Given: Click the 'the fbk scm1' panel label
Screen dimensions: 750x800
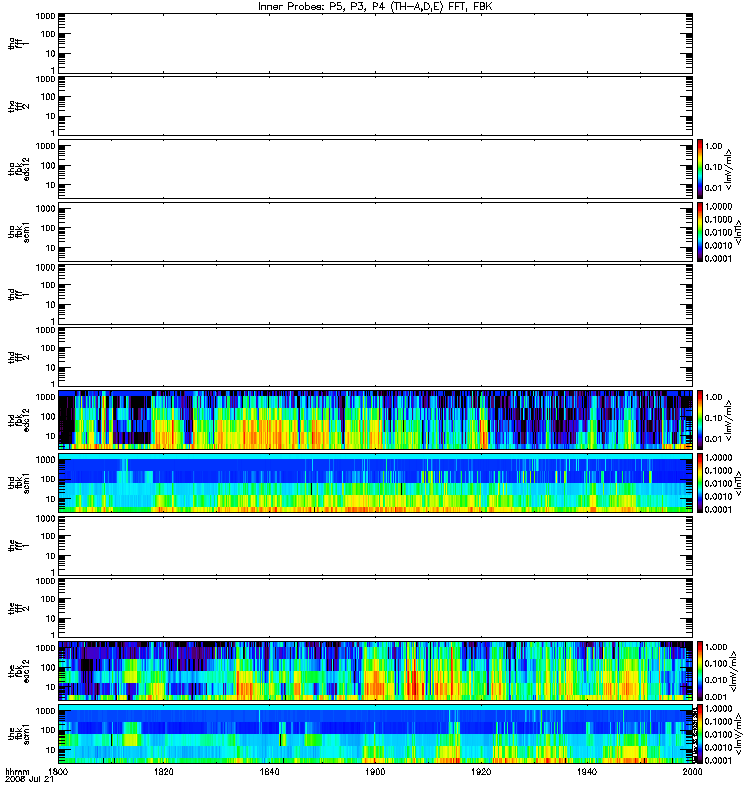Looking at the screenshot, I should [18, 734].
